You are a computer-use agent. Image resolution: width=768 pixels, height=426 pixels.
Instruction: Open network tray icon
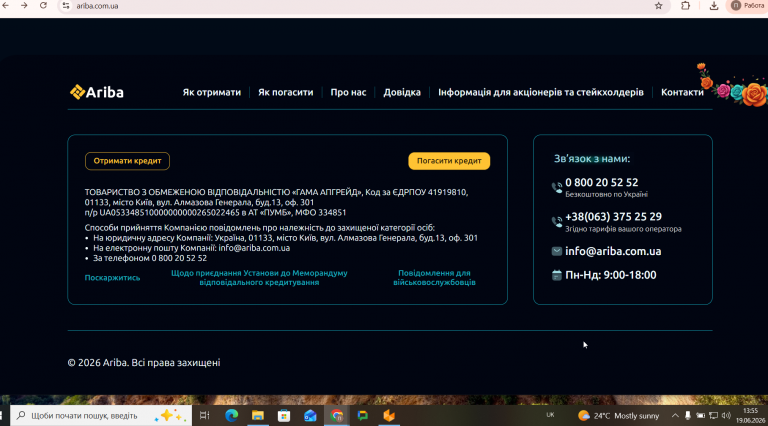pyautogui.click(x=714, y=416)
